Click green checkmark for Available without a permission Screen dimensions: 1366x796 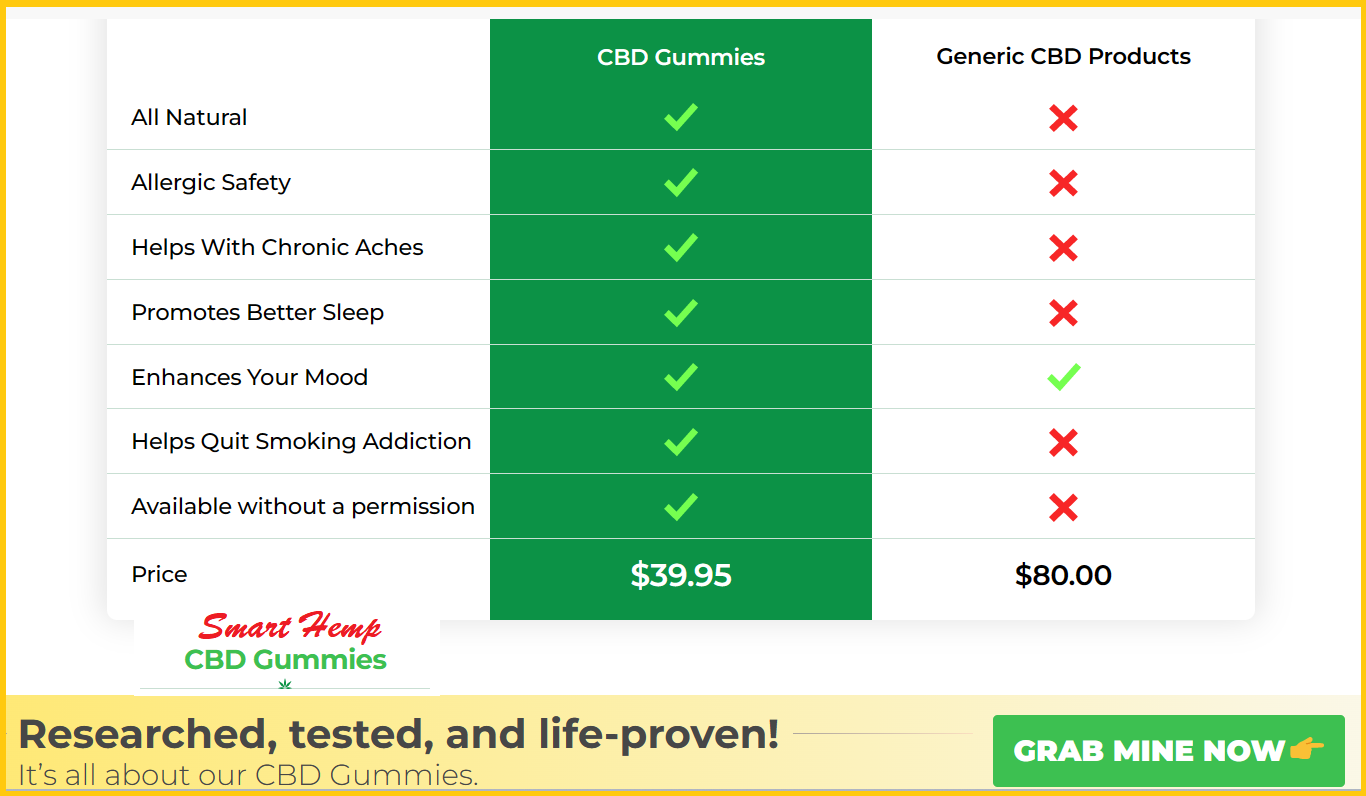pos(681,506)
